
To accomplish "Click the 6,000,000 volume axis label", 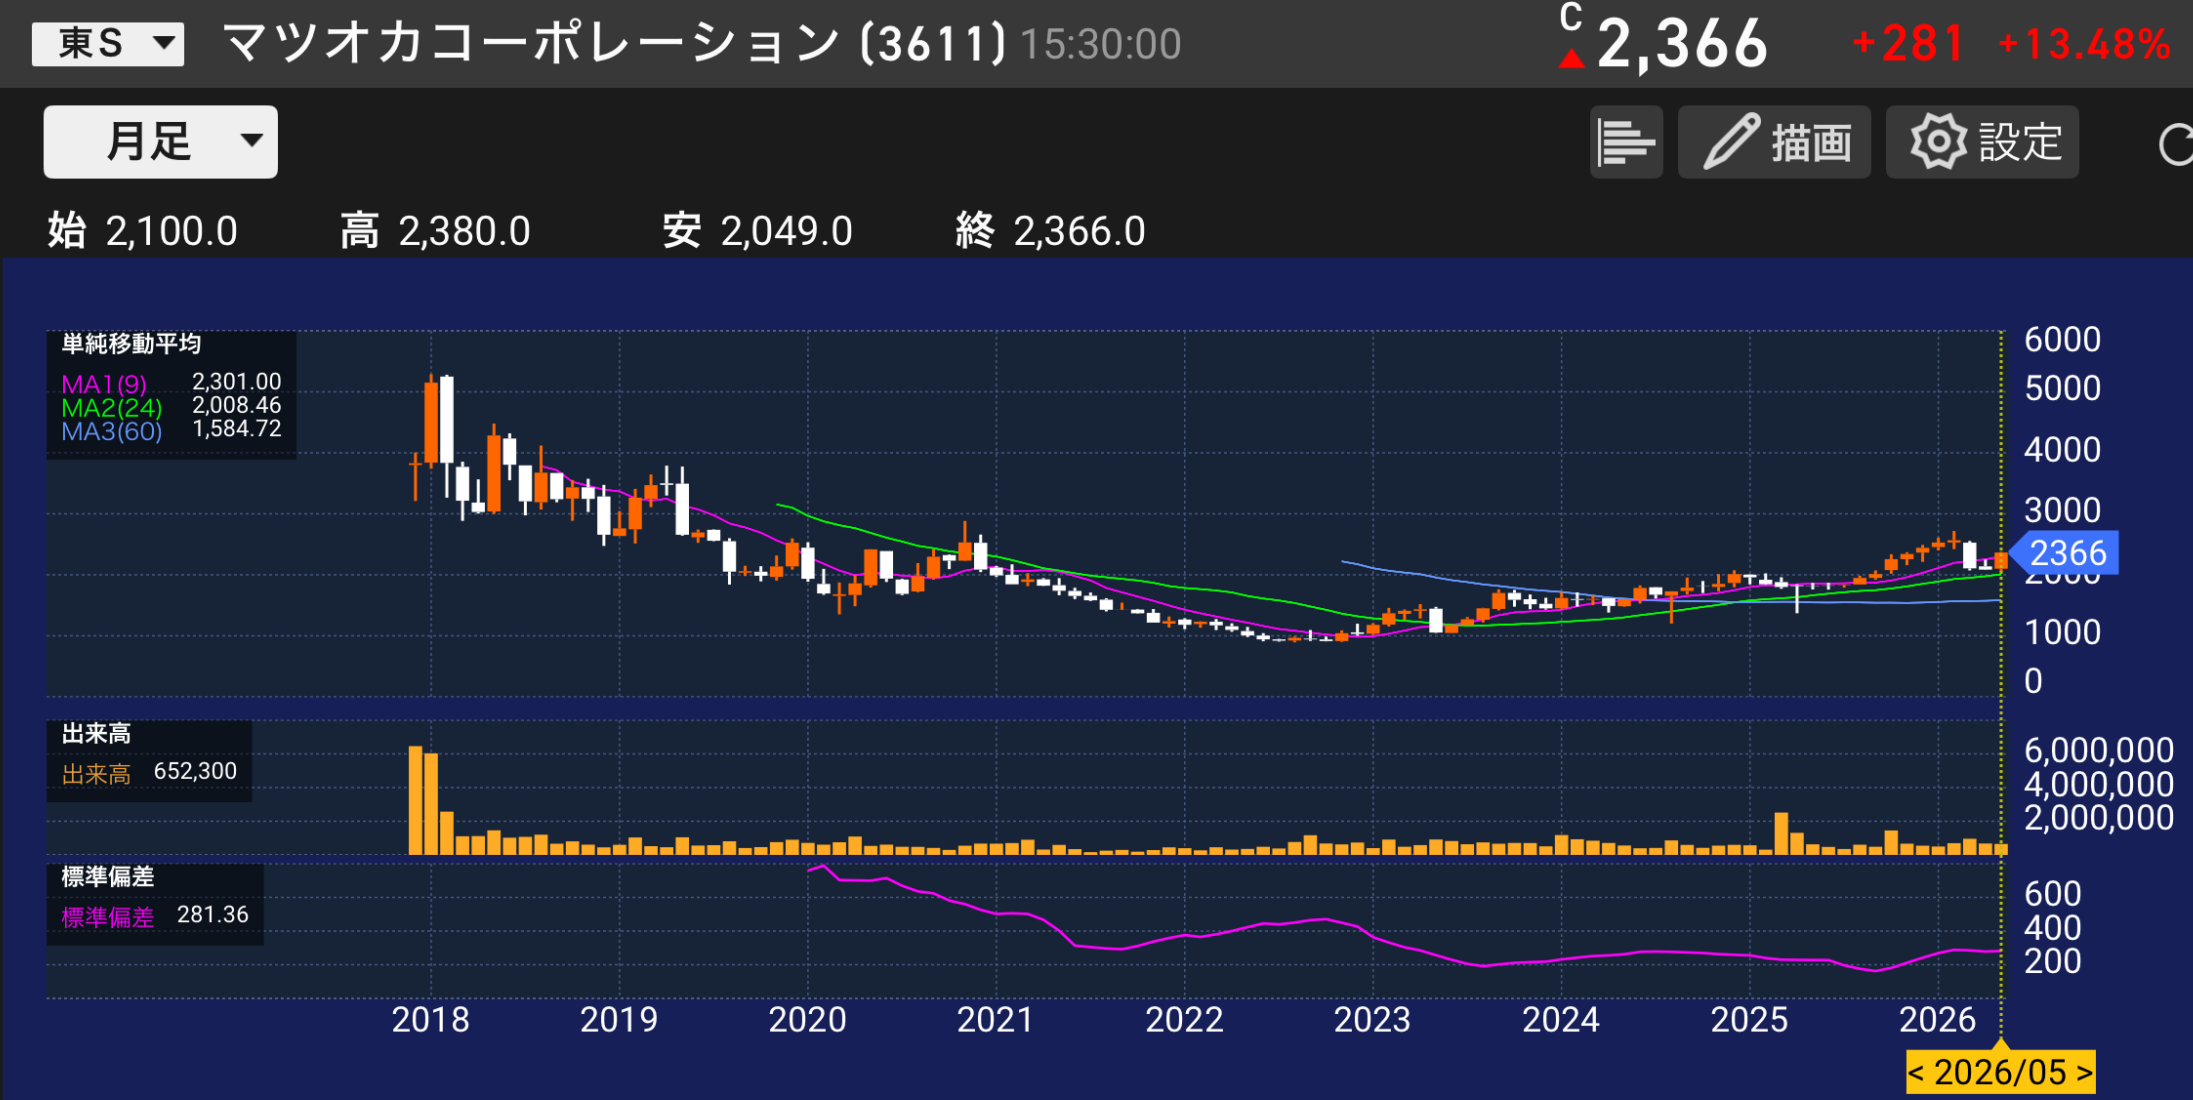I will pyautogui.click(x=2098, y=750).
